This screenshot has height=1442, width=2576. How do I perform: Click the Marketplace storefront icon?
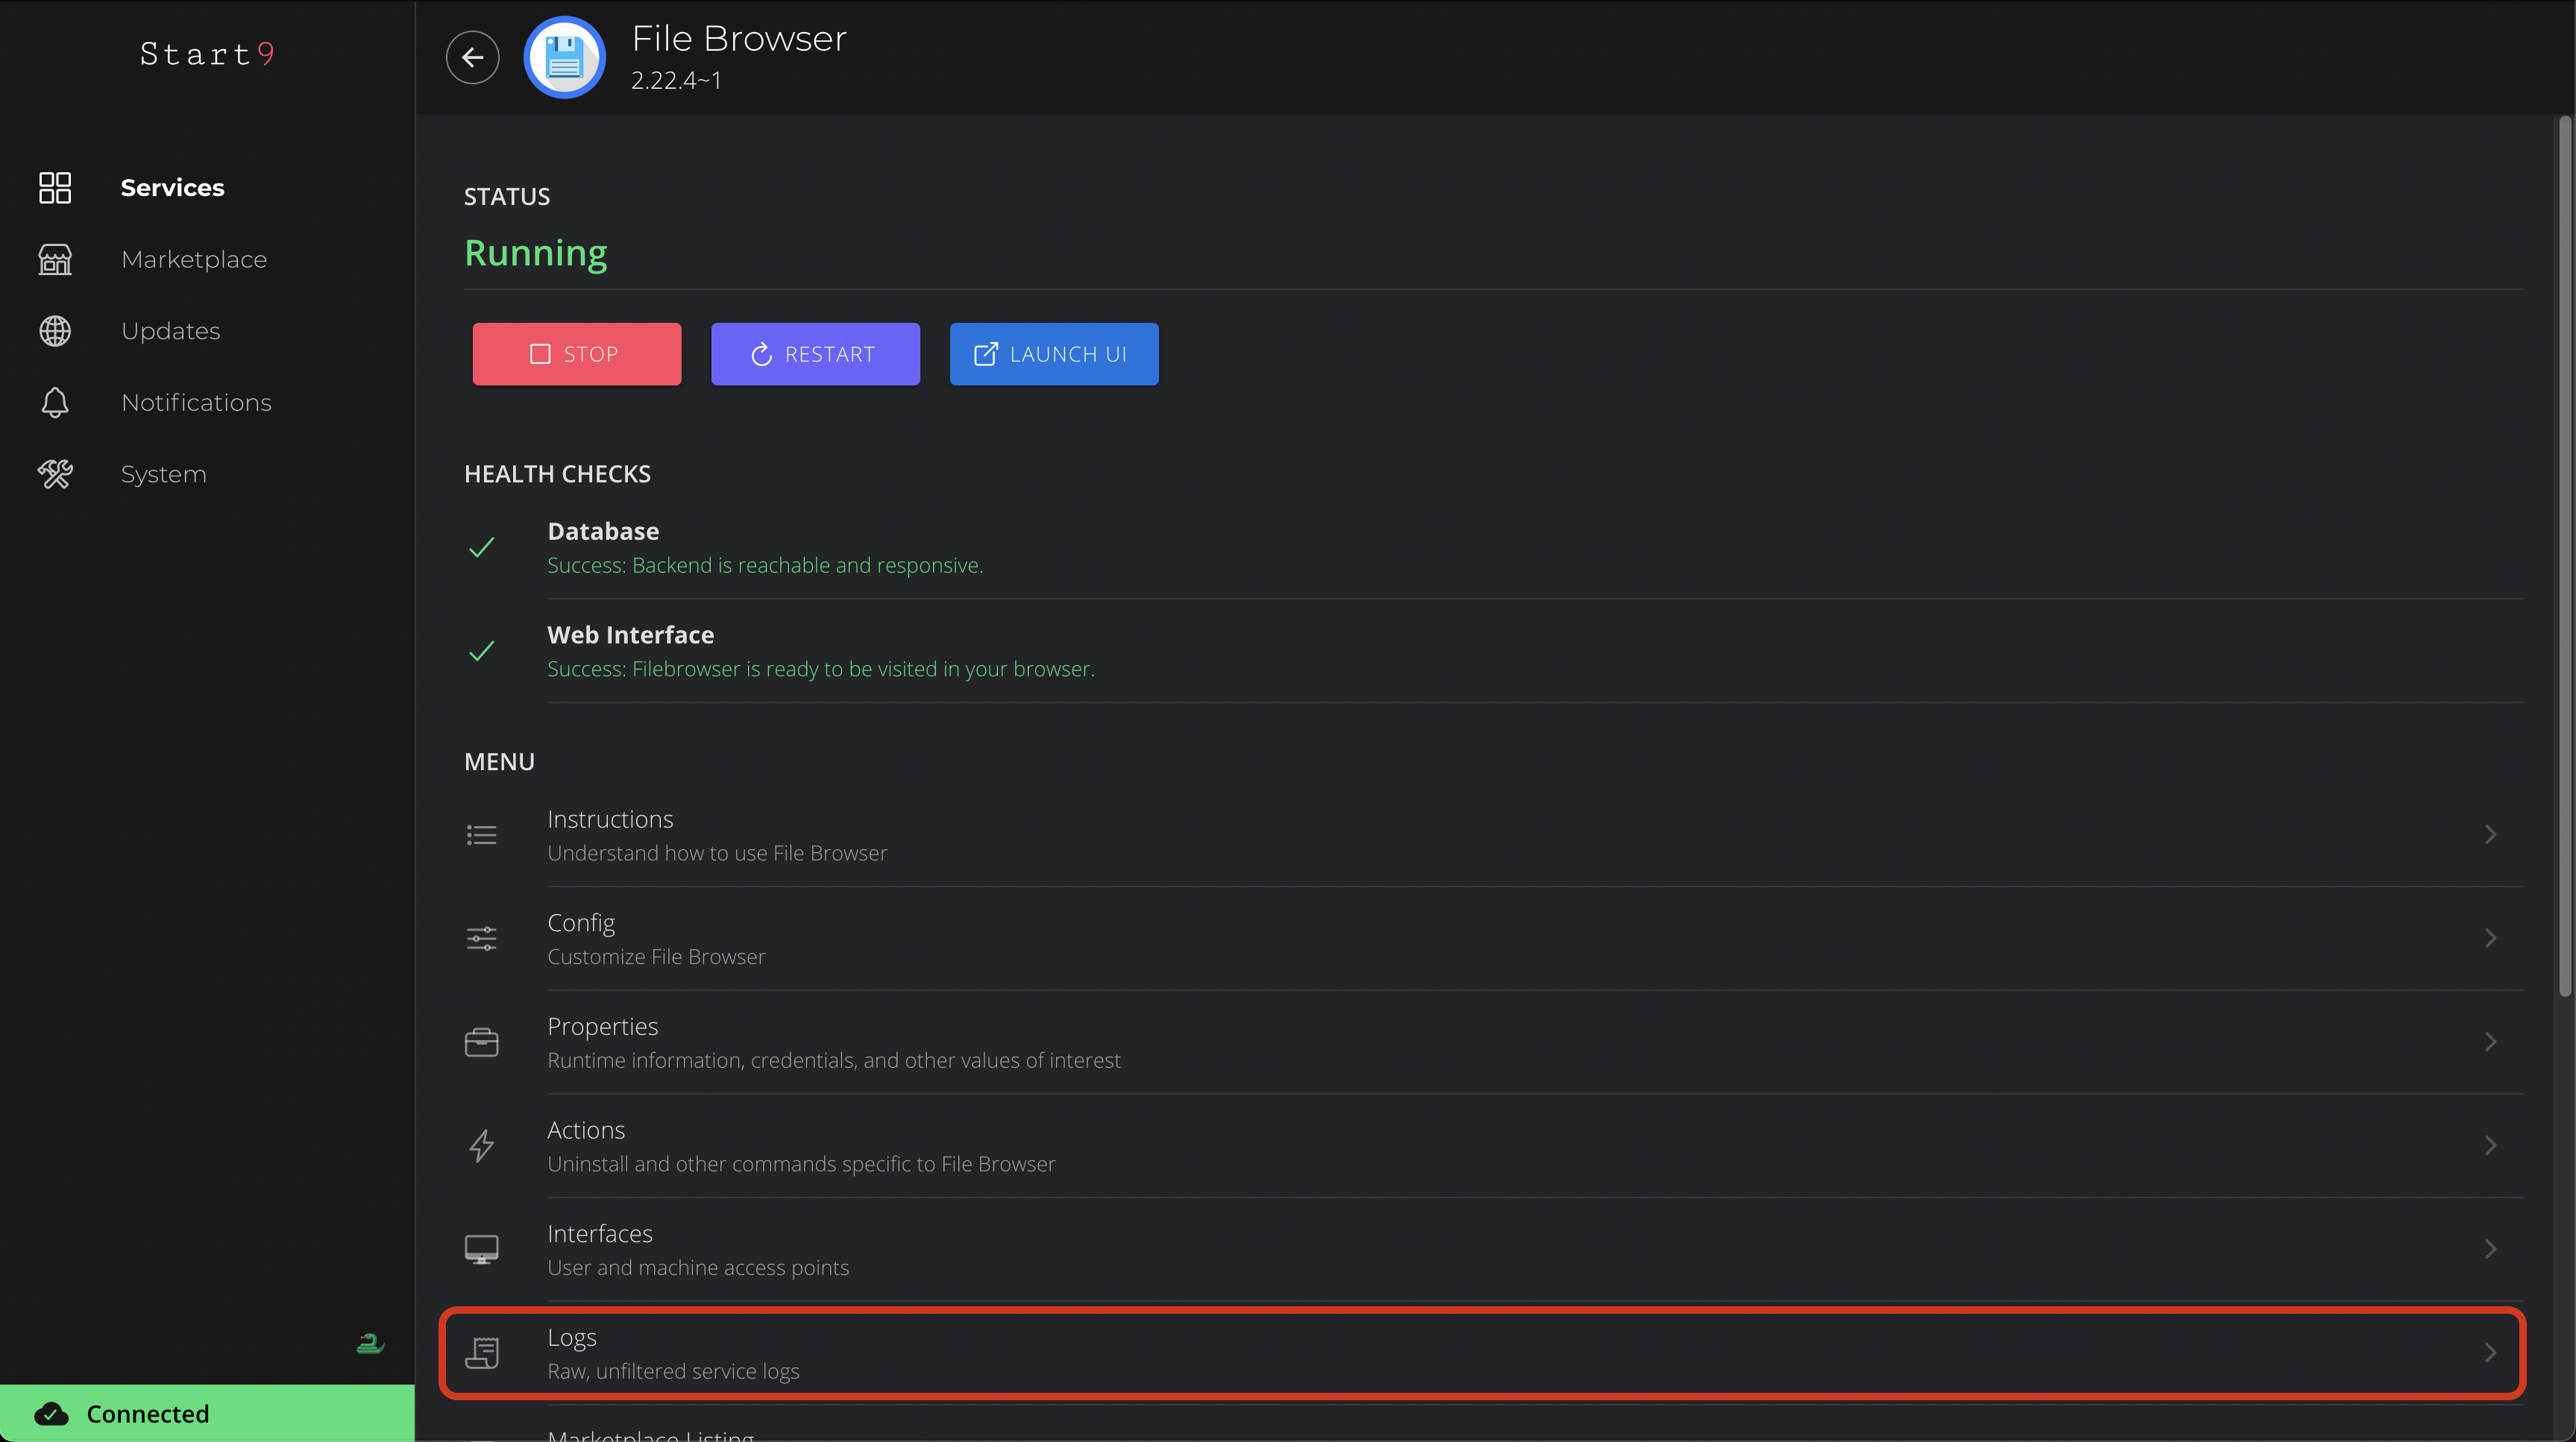click(x=55, y=259)
